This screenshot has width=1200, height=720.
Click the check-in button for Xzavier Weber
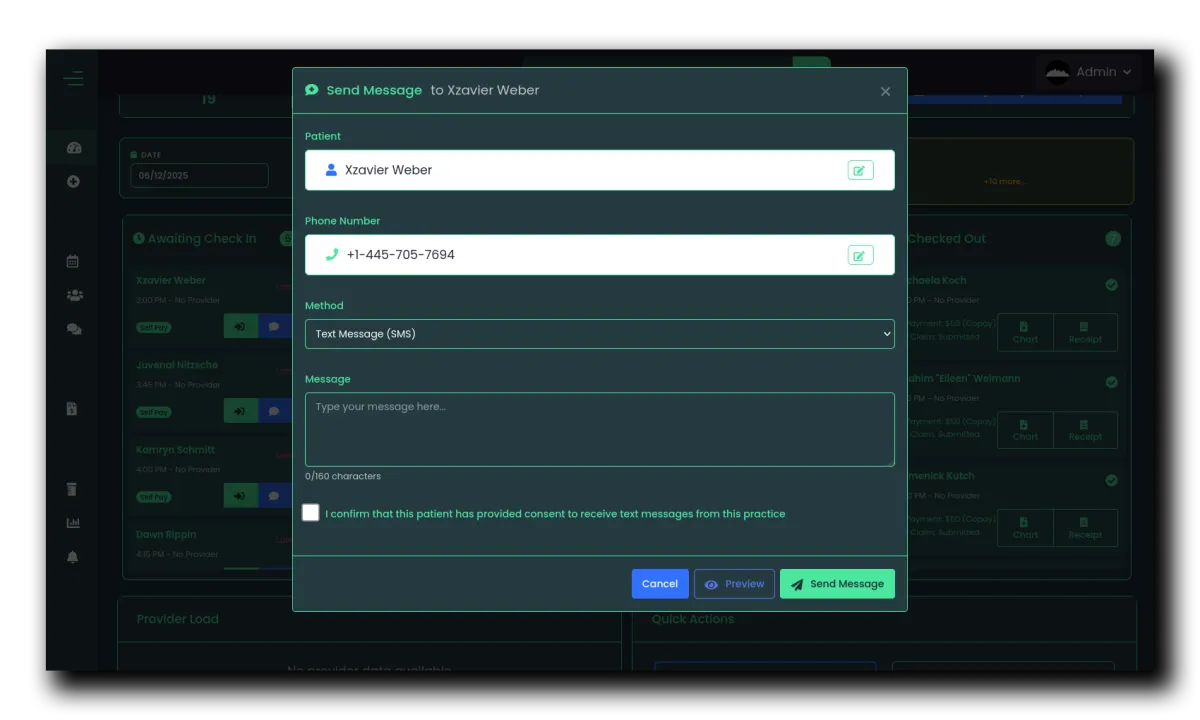coord(240,327)
